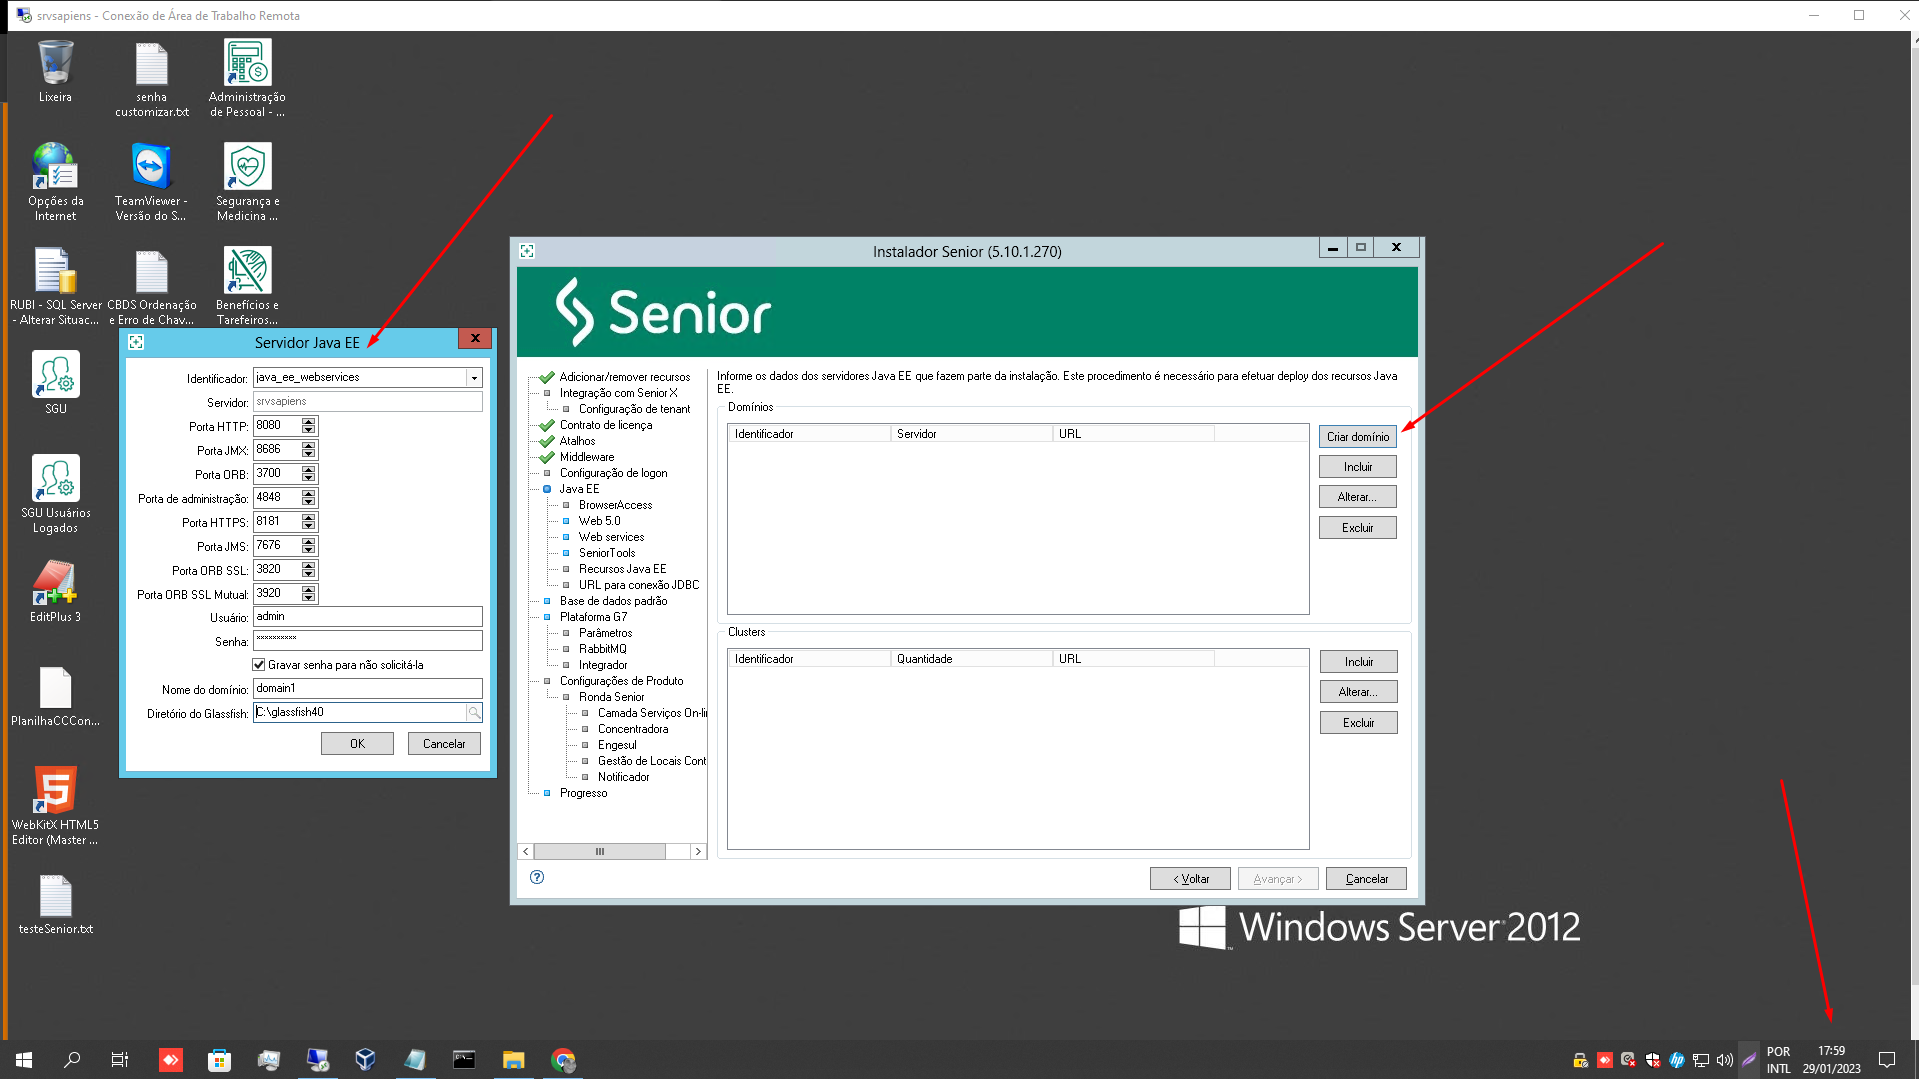The height and width of the screenshot is (1079, 1919).
Task: Click the help question mark icon in installer
Action: (x=537, y=877)
